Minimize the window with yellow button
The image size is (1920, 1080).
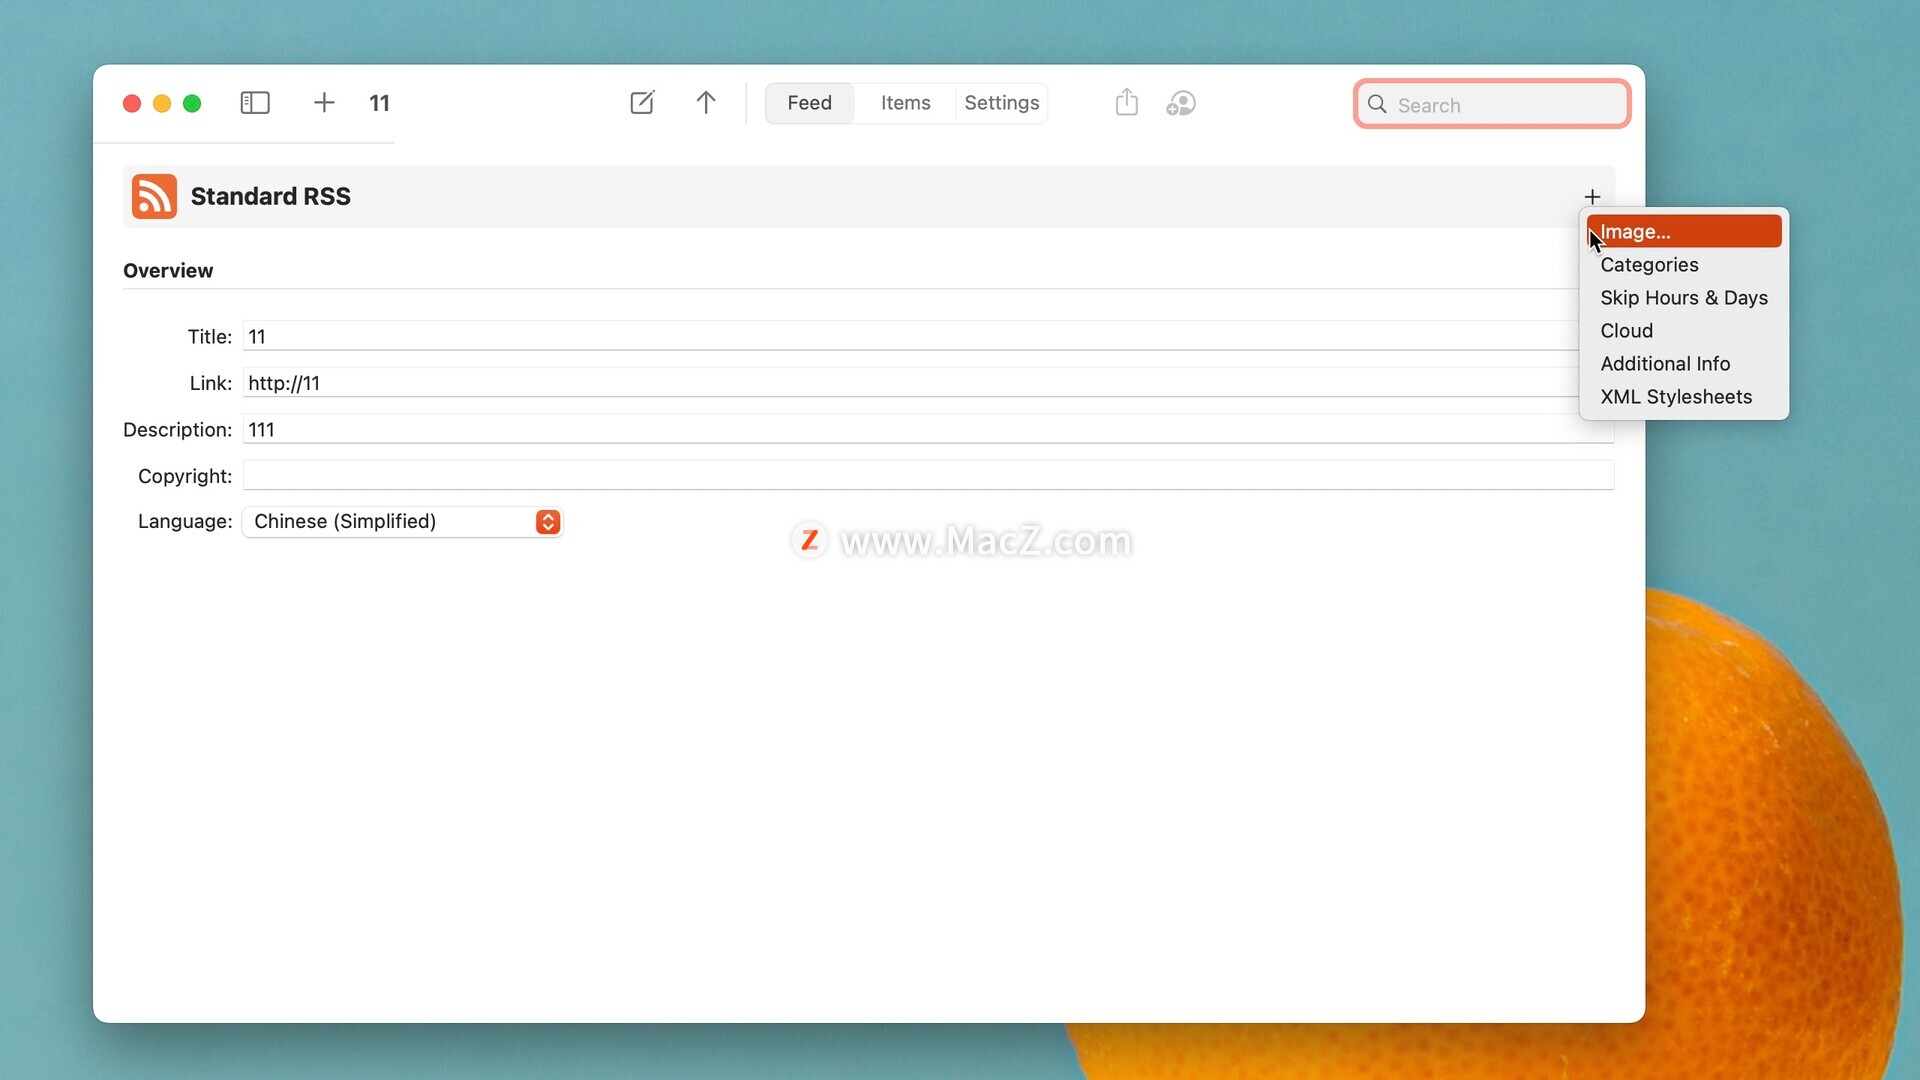[x=162, y=103]
